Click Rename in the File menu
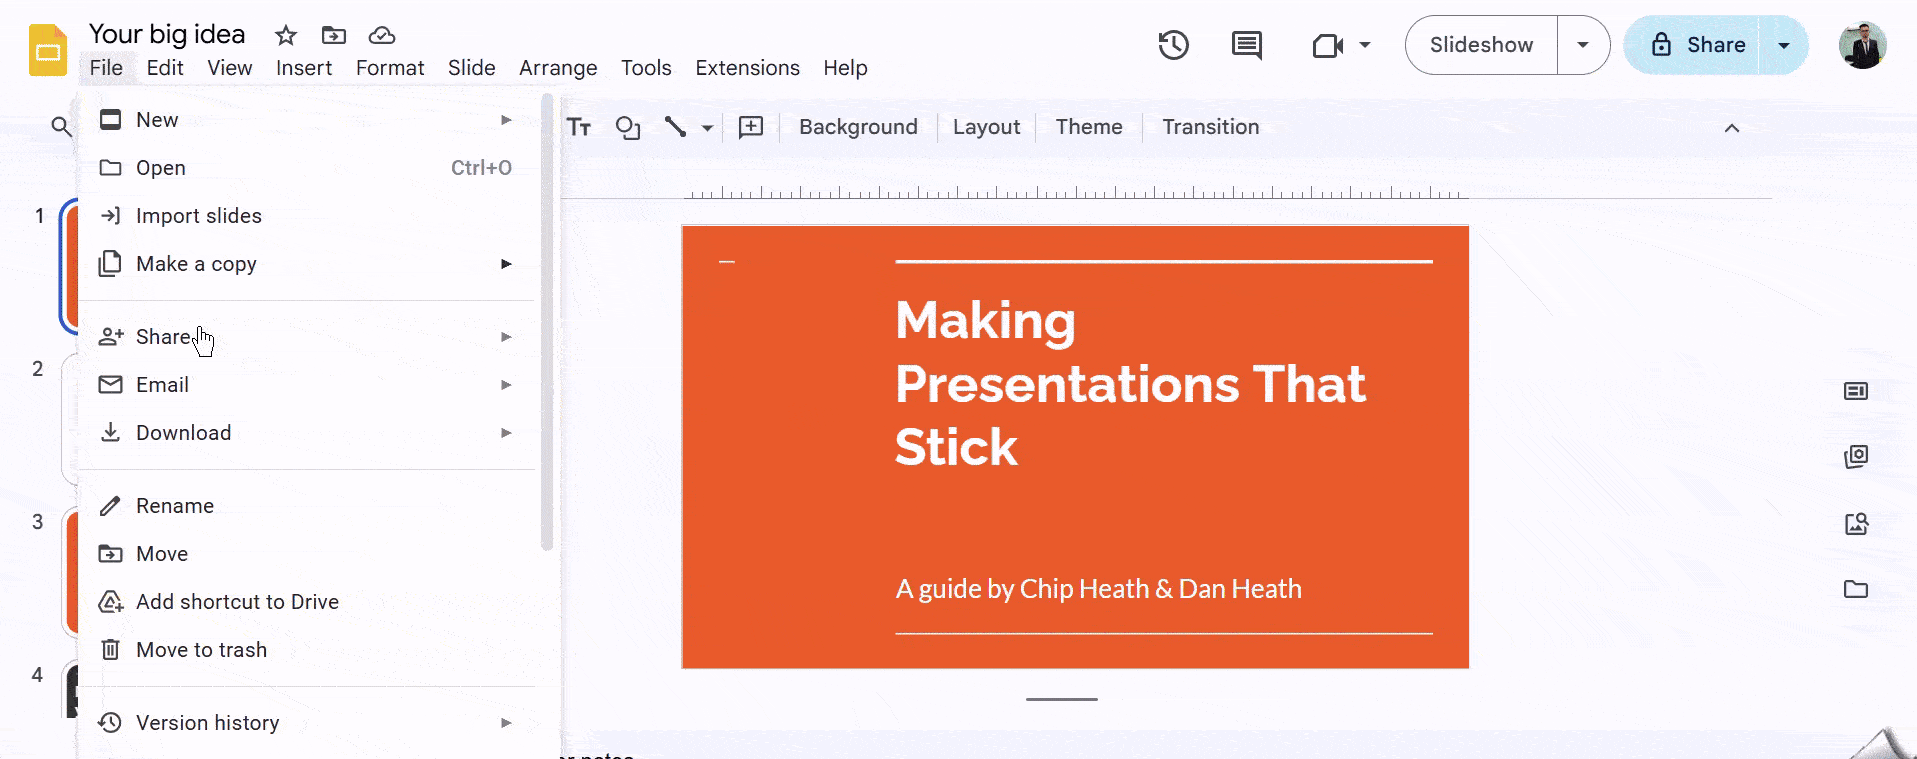 (175, 506)
